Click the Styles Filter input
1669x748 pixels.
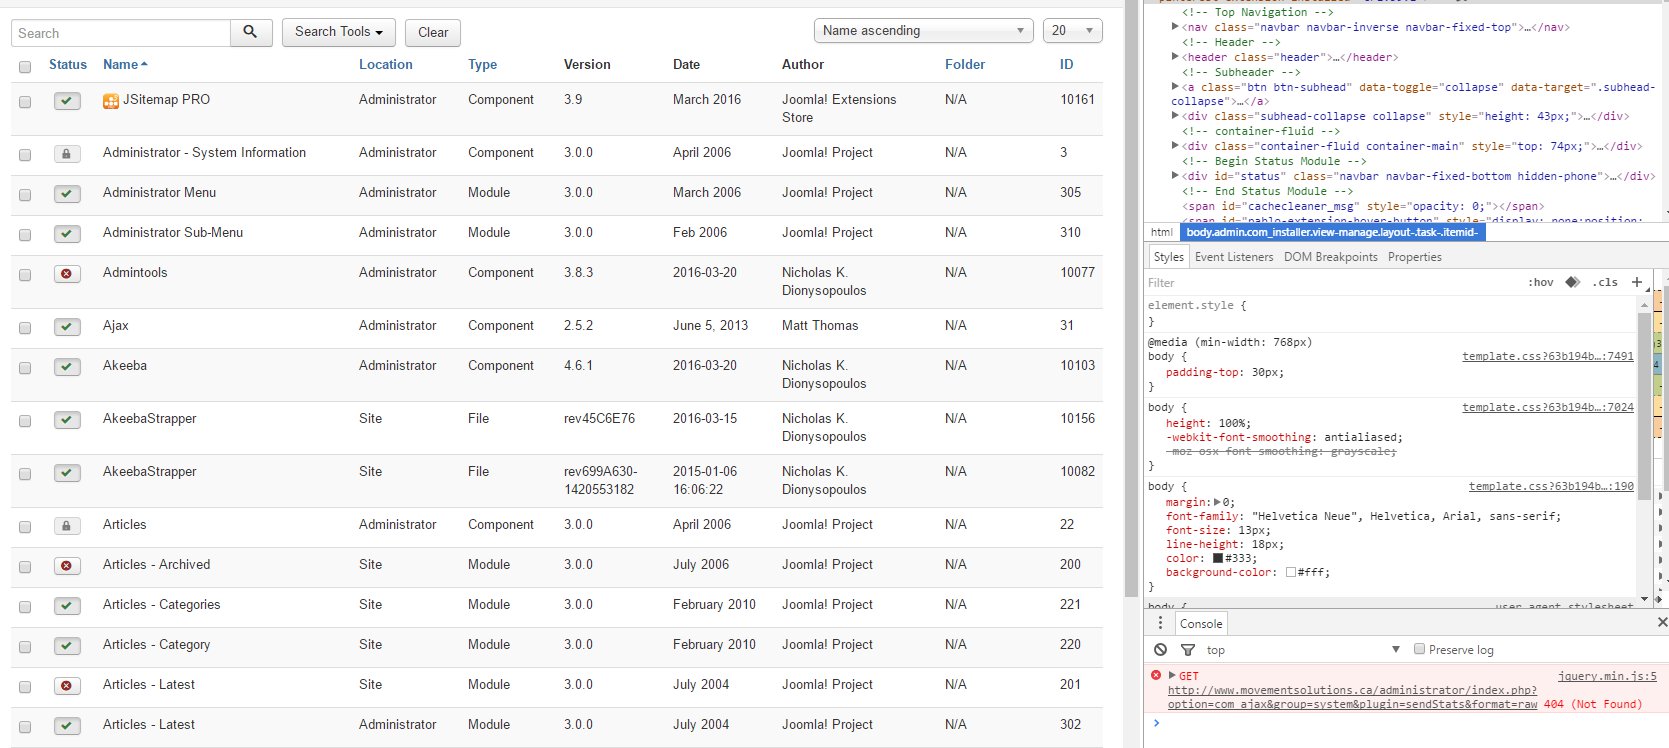(1330, 283)
